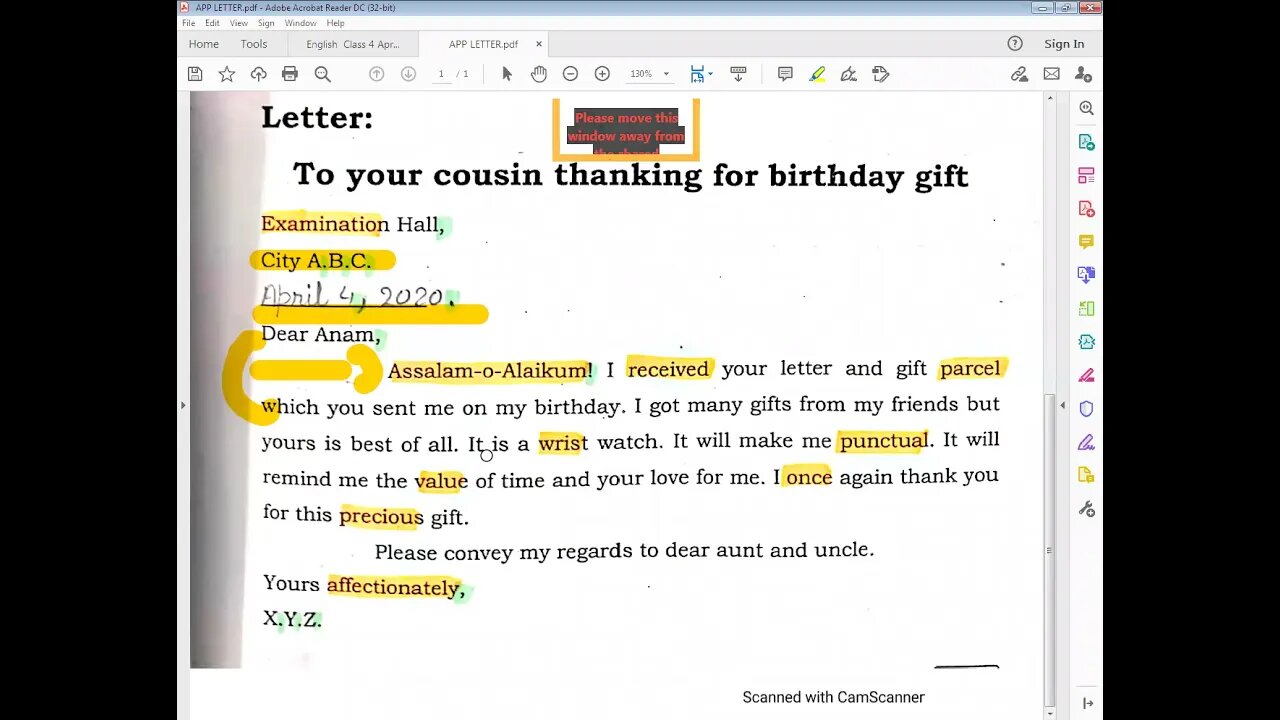Upload file to cloud with arrow-cloud icon
1280x720 pixels.
(258, 74)
